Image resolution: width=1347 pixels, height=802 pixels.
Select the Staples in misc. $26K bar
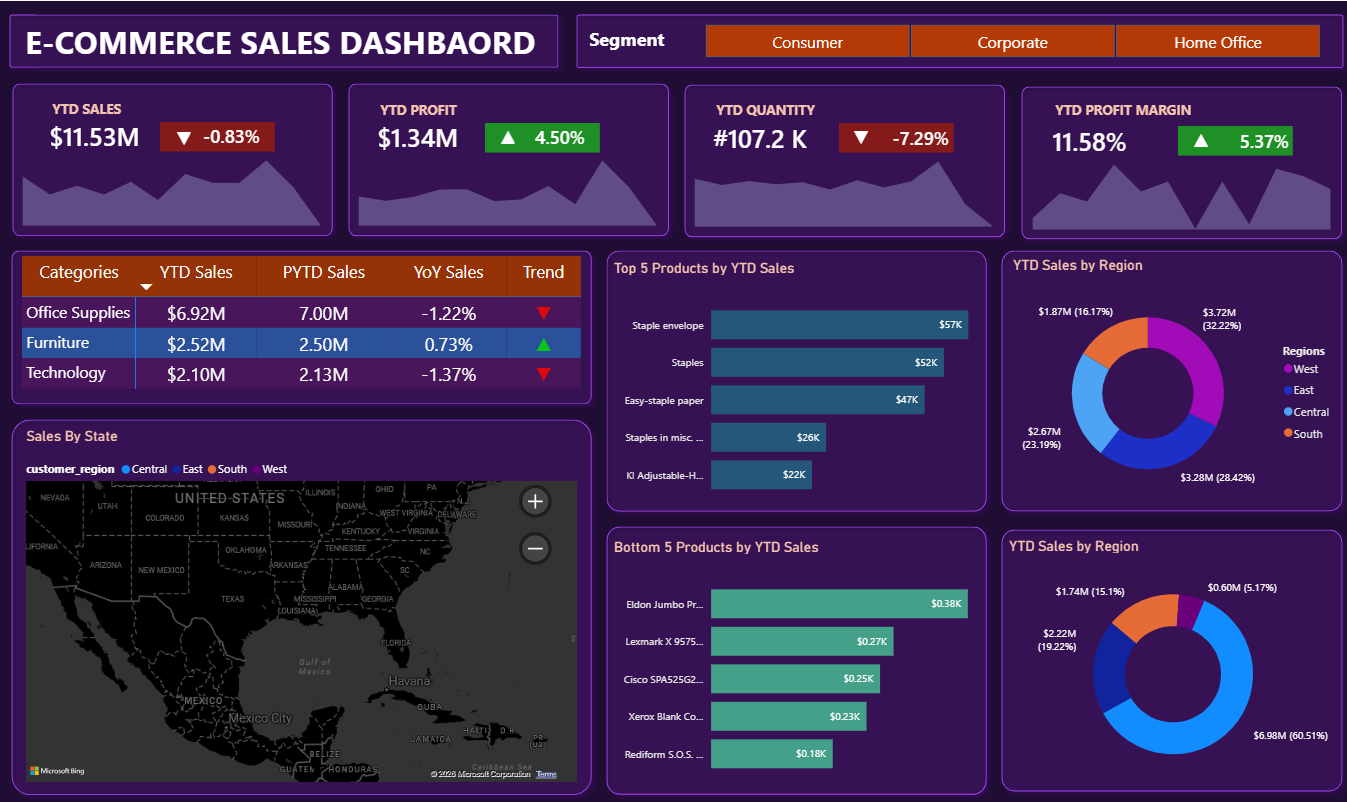(768, 437)
